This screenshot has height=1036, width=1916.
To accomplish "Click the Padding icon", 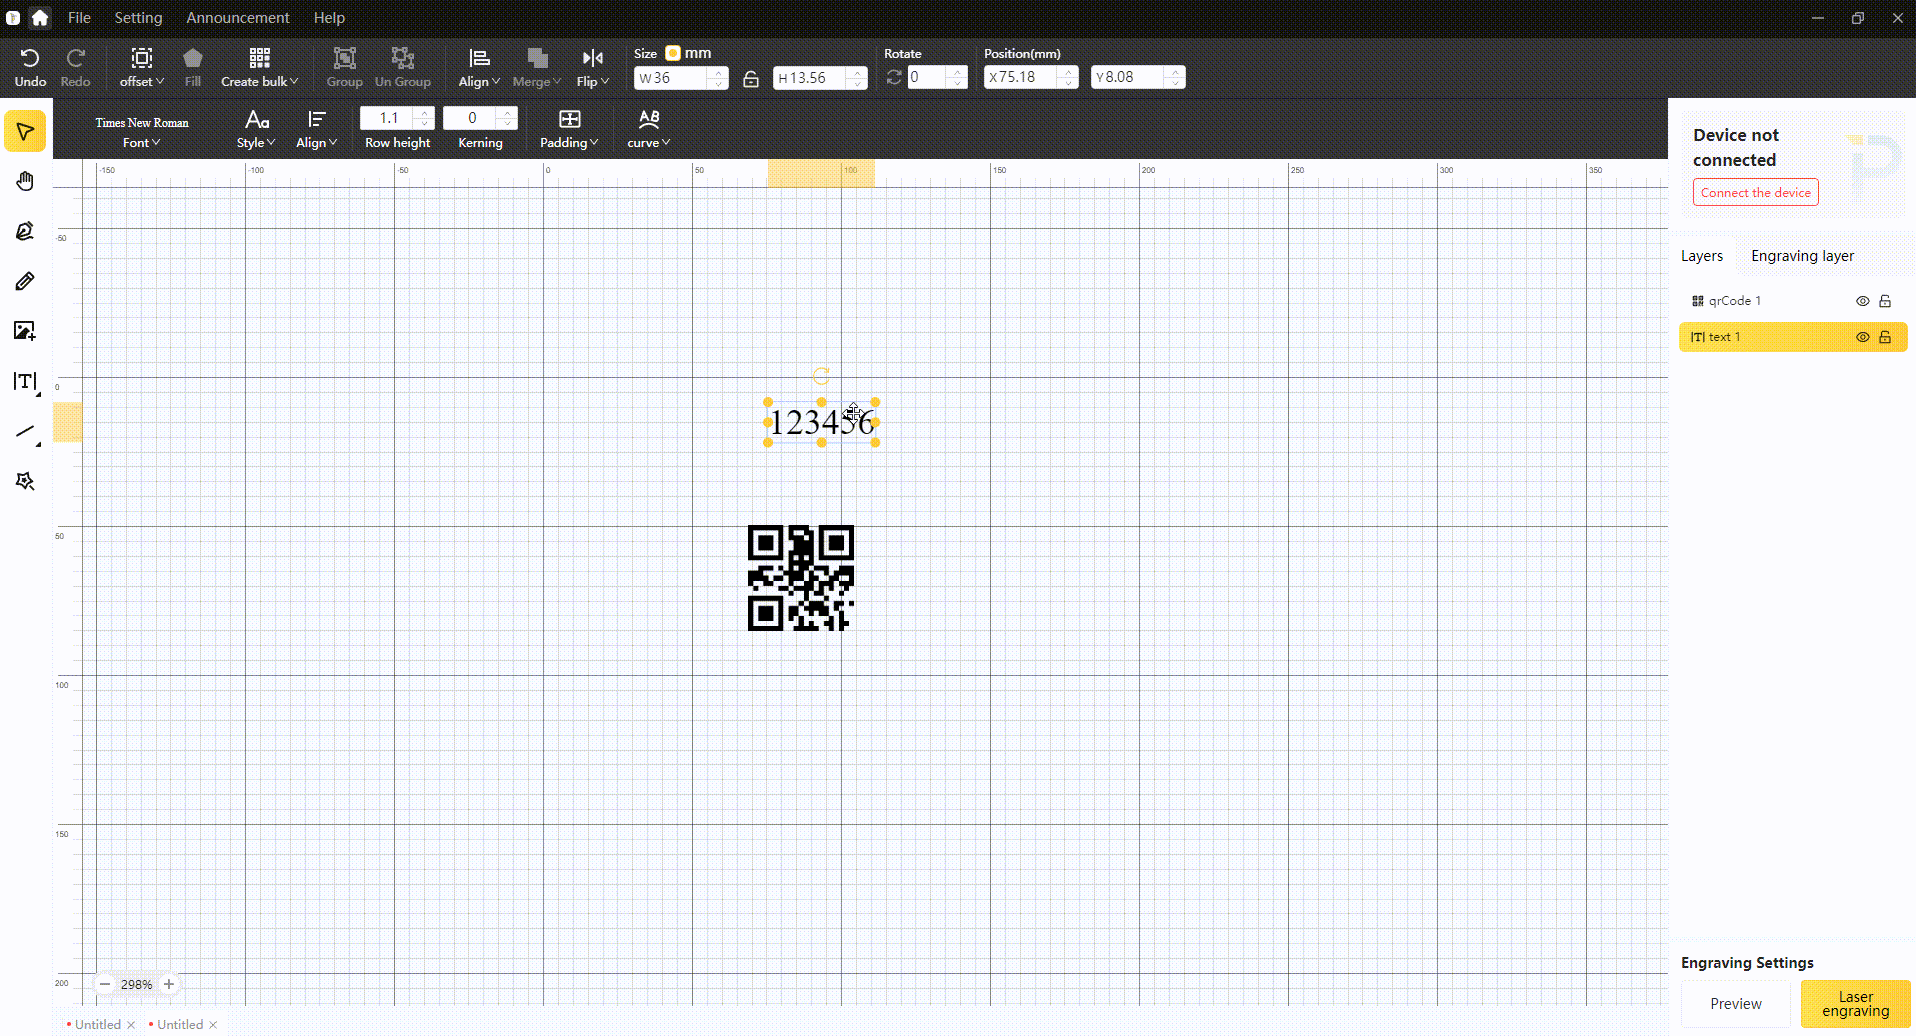I will tap(570, 119).
